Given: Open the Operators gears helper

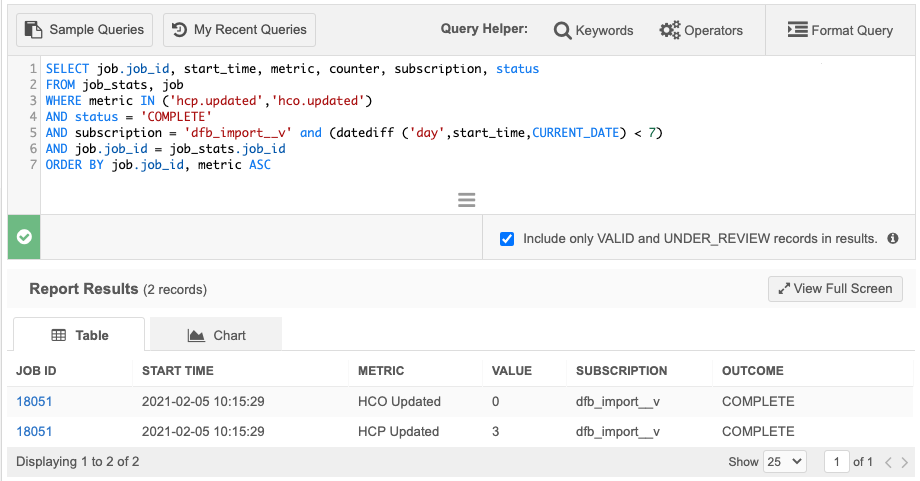Looking at the screenshot, I should (x=669, y=30).
